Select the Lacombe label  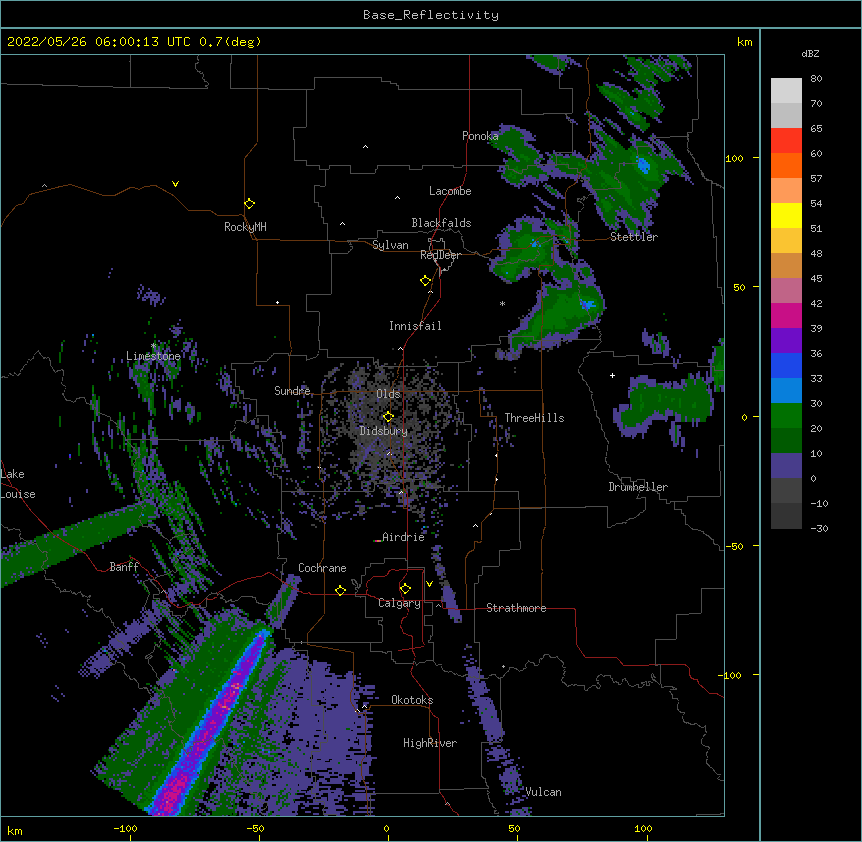tap(450, 191)
